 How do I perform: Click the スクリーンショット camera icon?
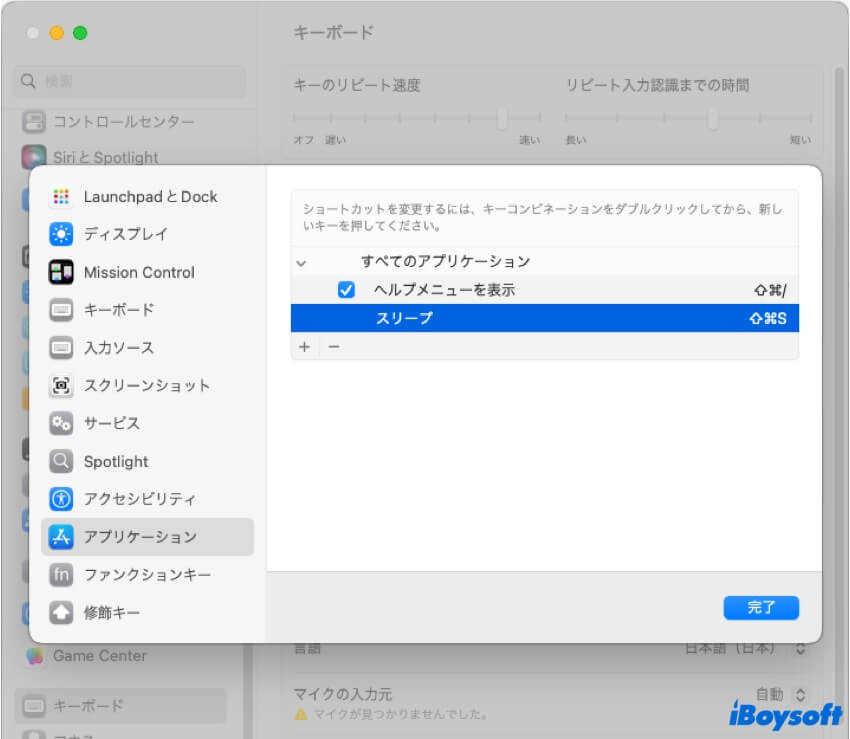(61, 385)
